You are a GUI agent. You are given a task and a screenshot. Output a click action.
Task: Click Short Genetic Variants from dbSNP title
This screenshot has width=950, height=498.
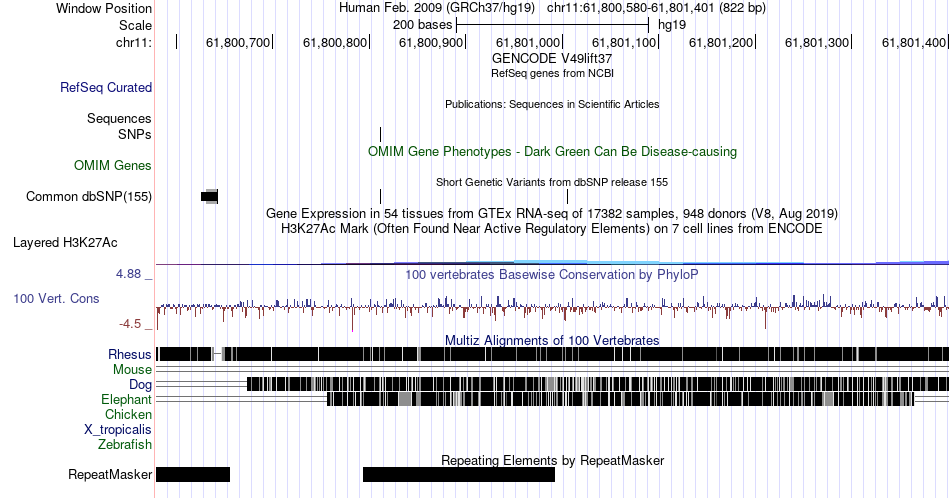(x=552, y=182)
